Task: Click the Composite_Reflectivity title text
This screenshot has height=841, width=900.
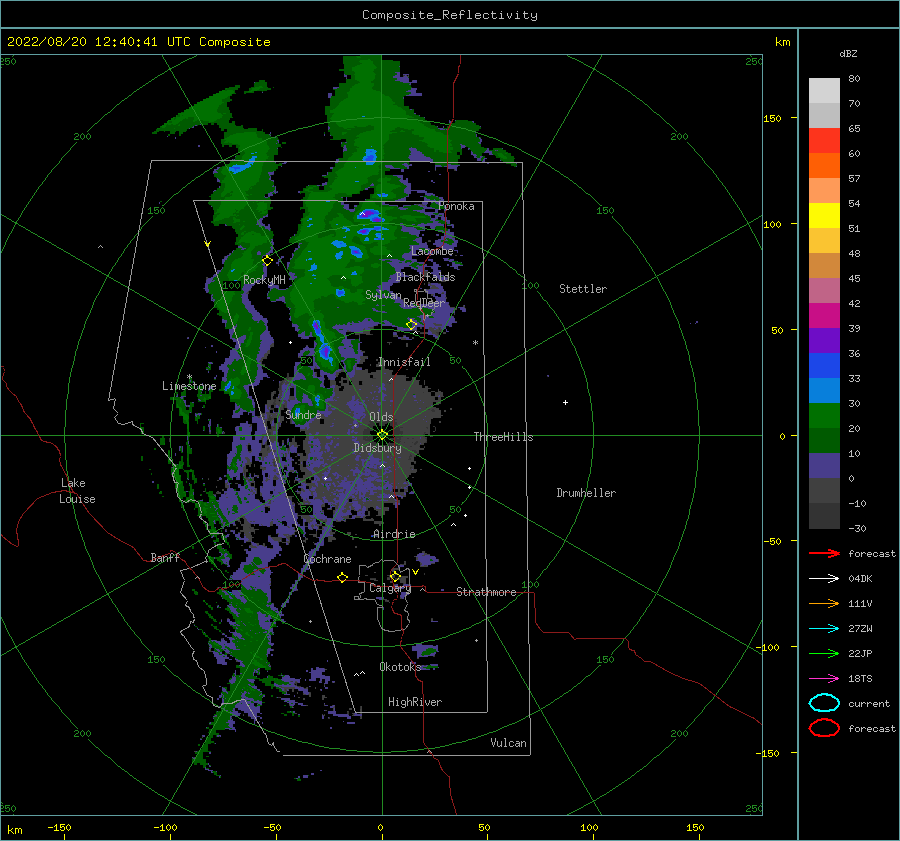Action: [x=450, y=15]
